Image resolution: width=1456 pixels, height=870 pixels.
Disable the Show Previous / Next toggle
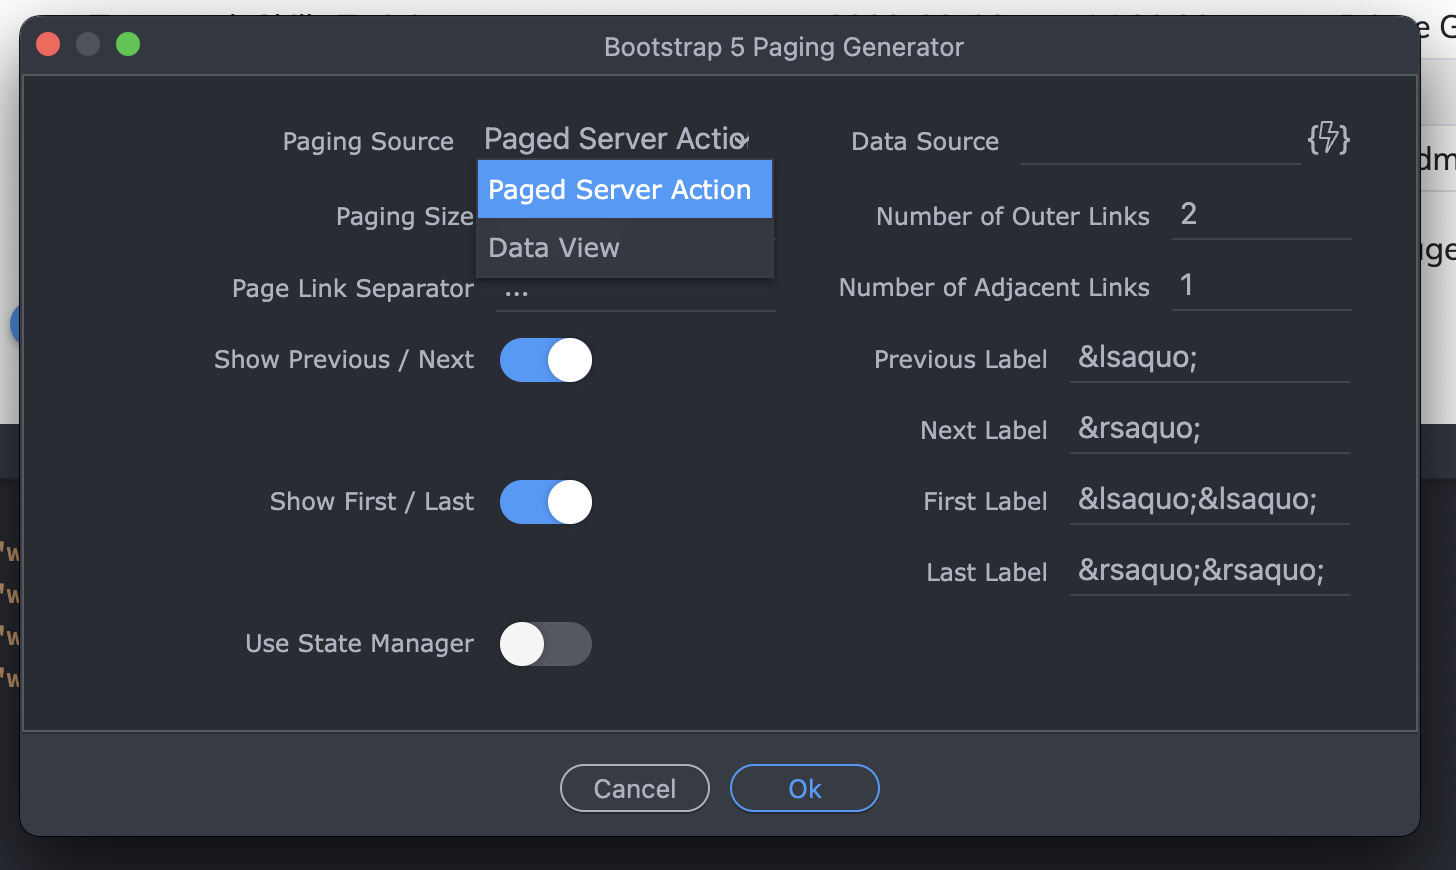pyautogui.click(x=545, y=360)
